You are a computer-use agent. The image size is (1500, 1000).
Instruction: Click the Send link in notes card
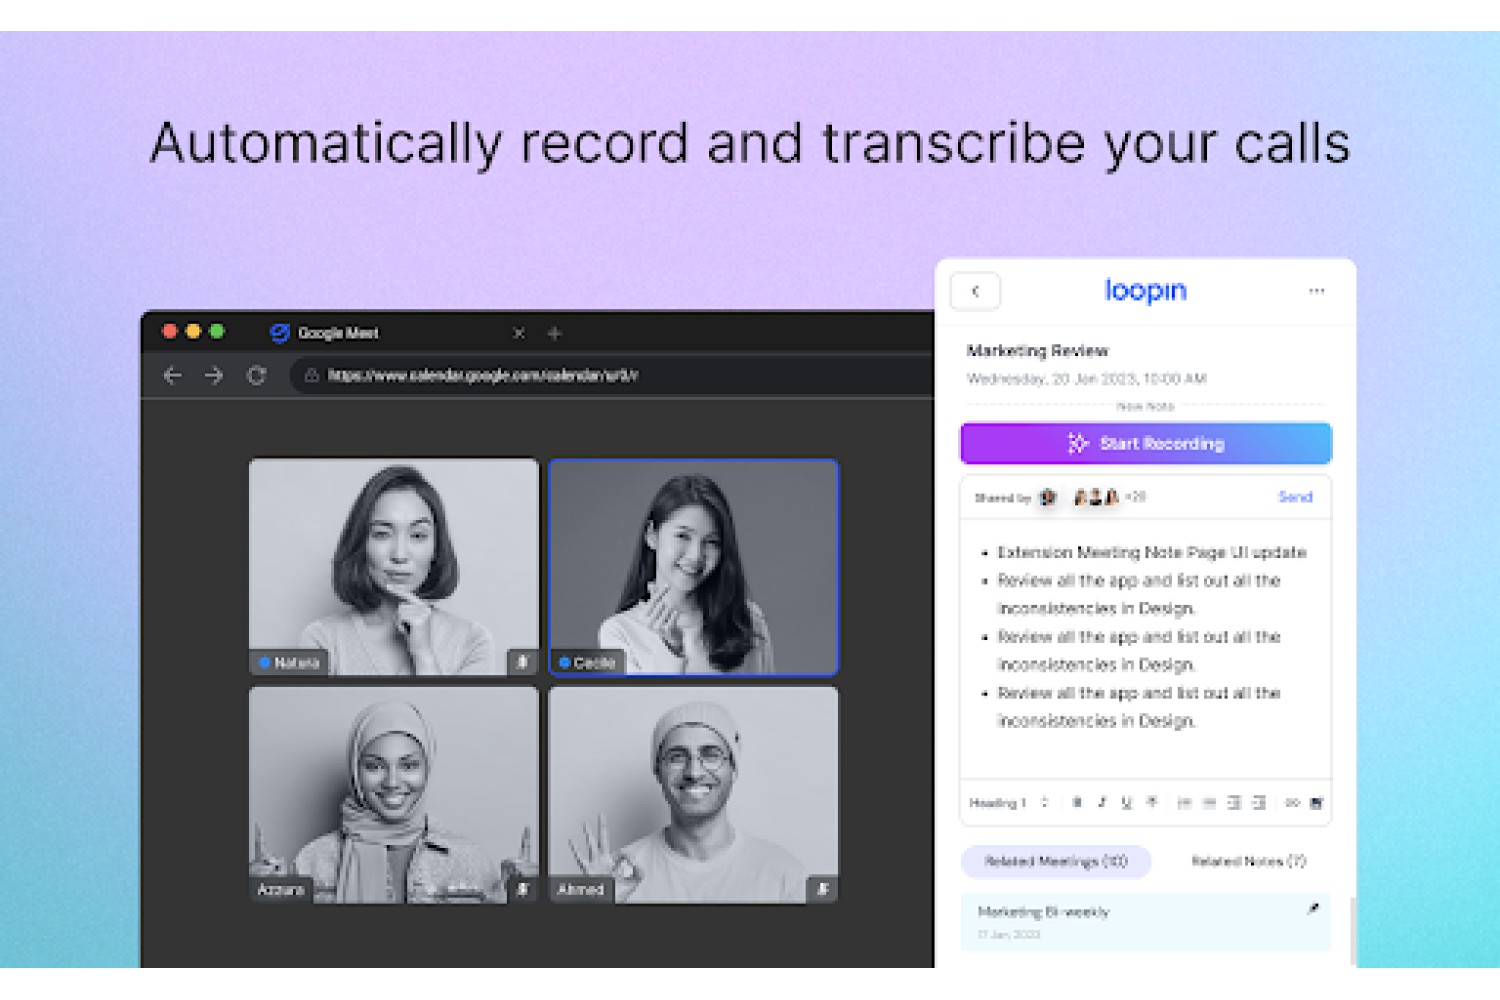(1295, 497)
